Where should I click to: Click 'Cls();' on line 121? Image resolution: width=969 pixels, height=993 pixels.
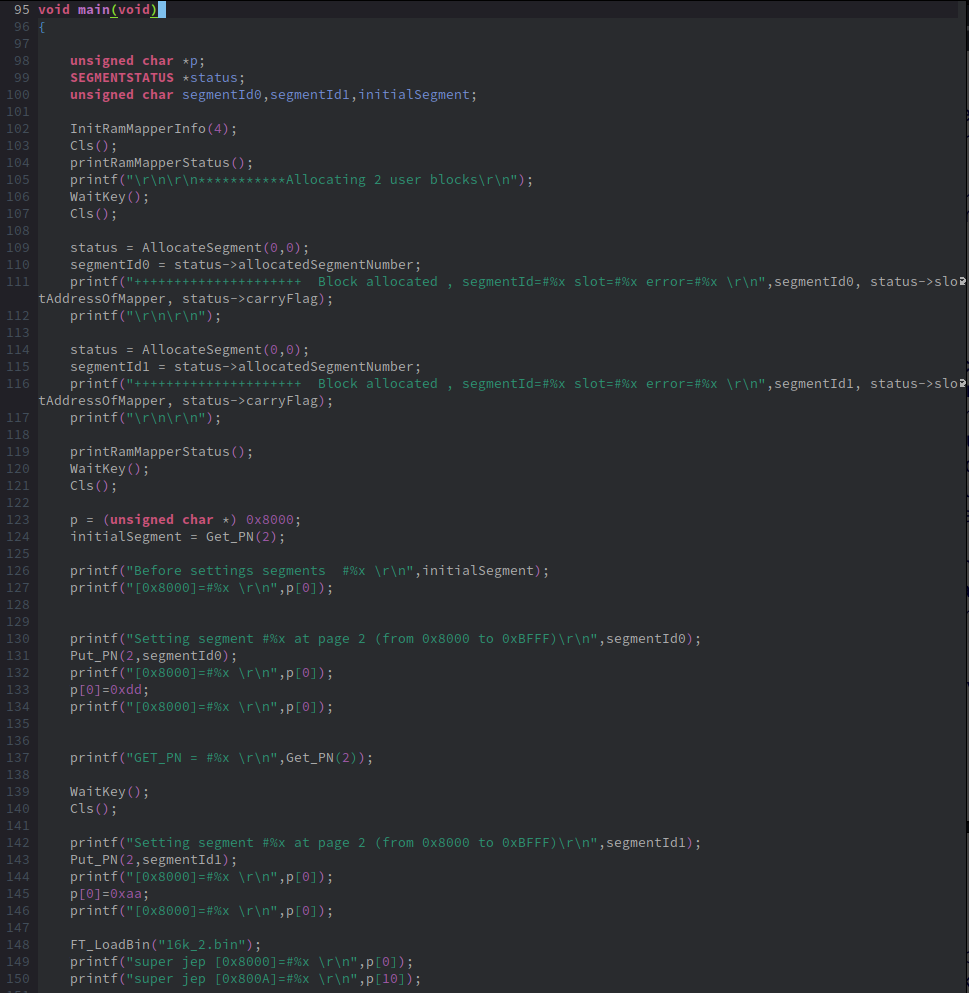(x=94, y=486)
